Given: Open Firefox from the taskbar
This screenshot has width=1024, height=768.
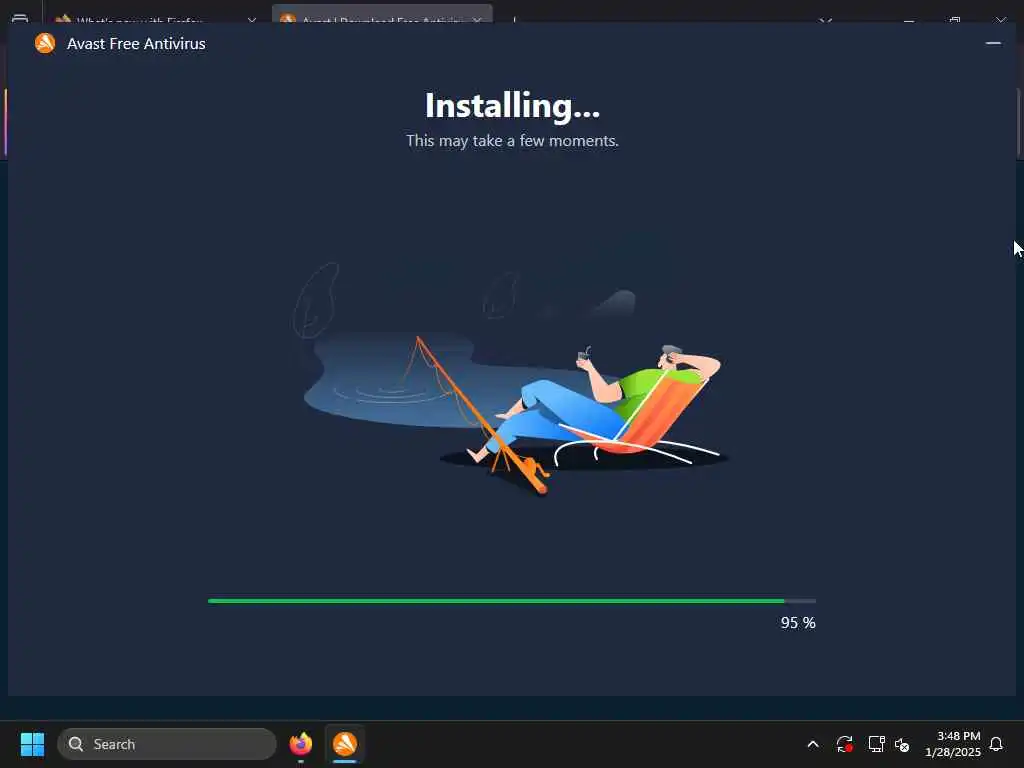Looking at the screenshot, I should [300, 744].
